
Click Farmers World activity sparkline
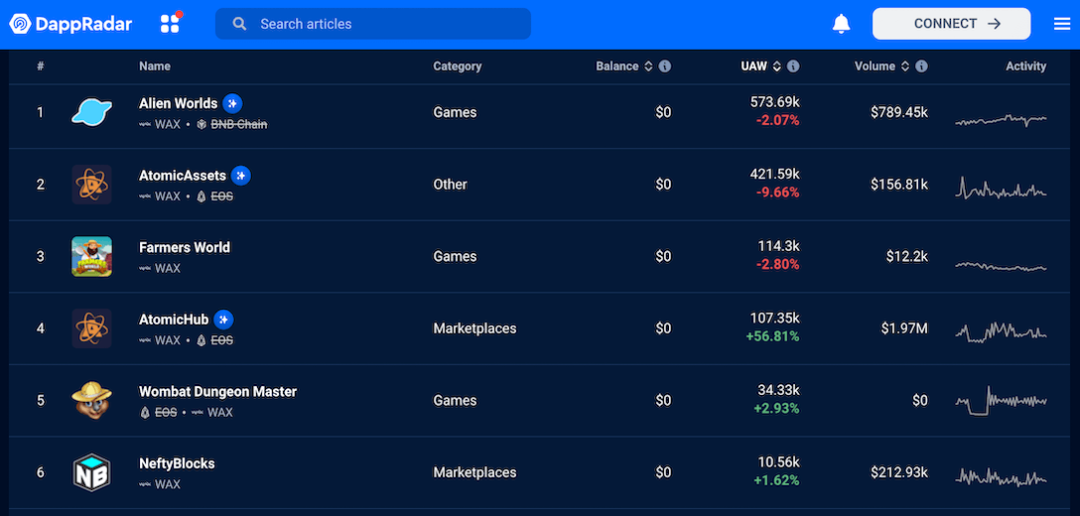tap(1001, 265)
